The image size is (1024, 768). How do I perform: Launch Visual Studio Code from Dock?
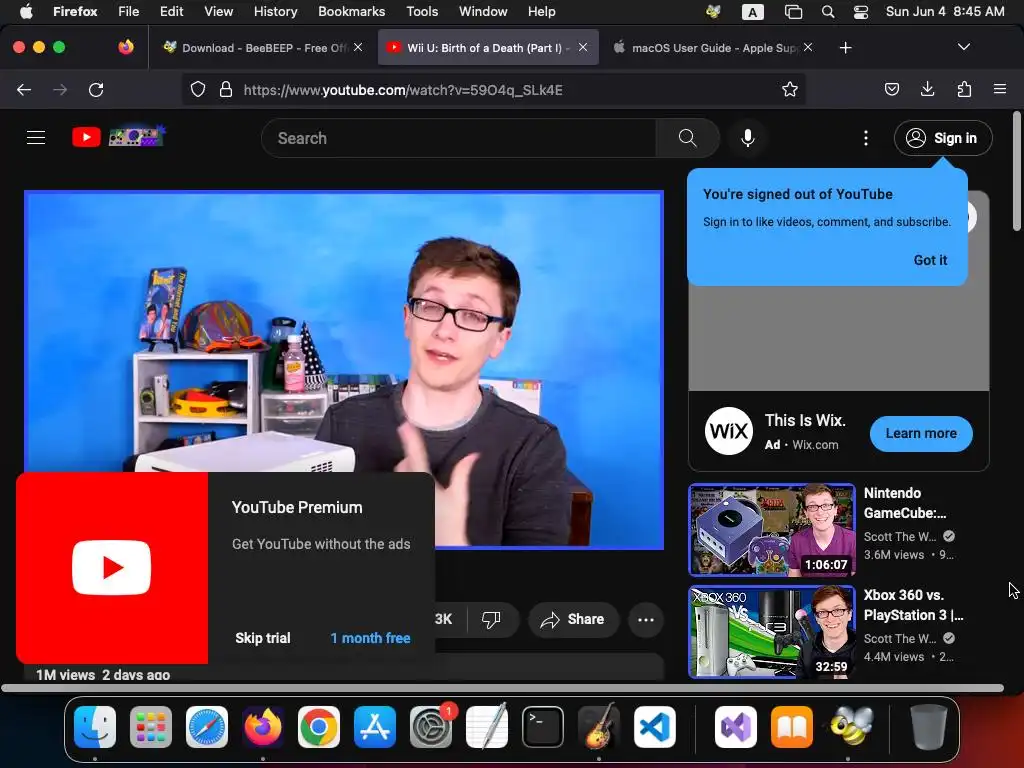pos(654,727)
